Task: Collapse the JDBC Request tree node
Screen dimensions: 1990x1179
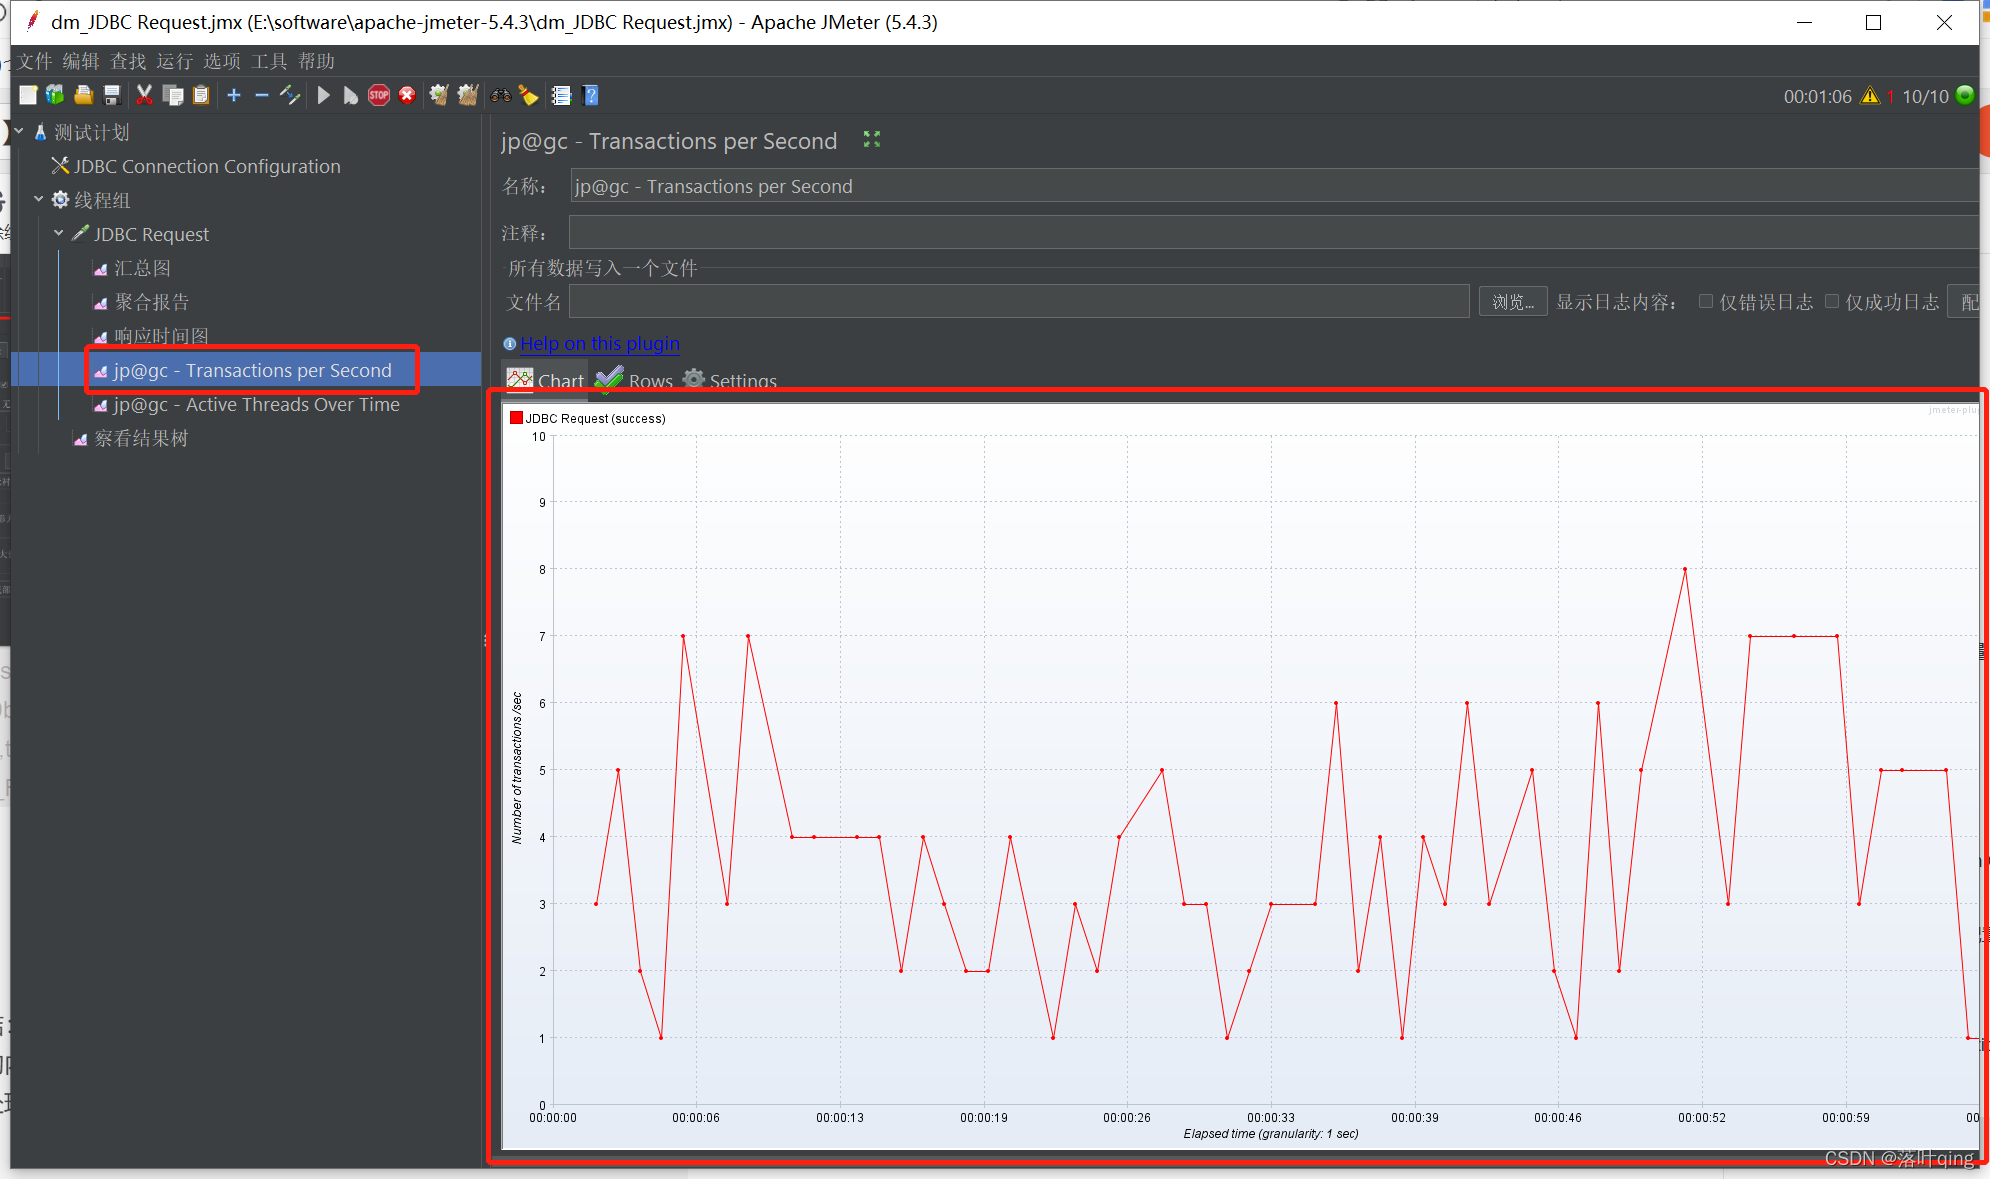Action: coord(59,234)
